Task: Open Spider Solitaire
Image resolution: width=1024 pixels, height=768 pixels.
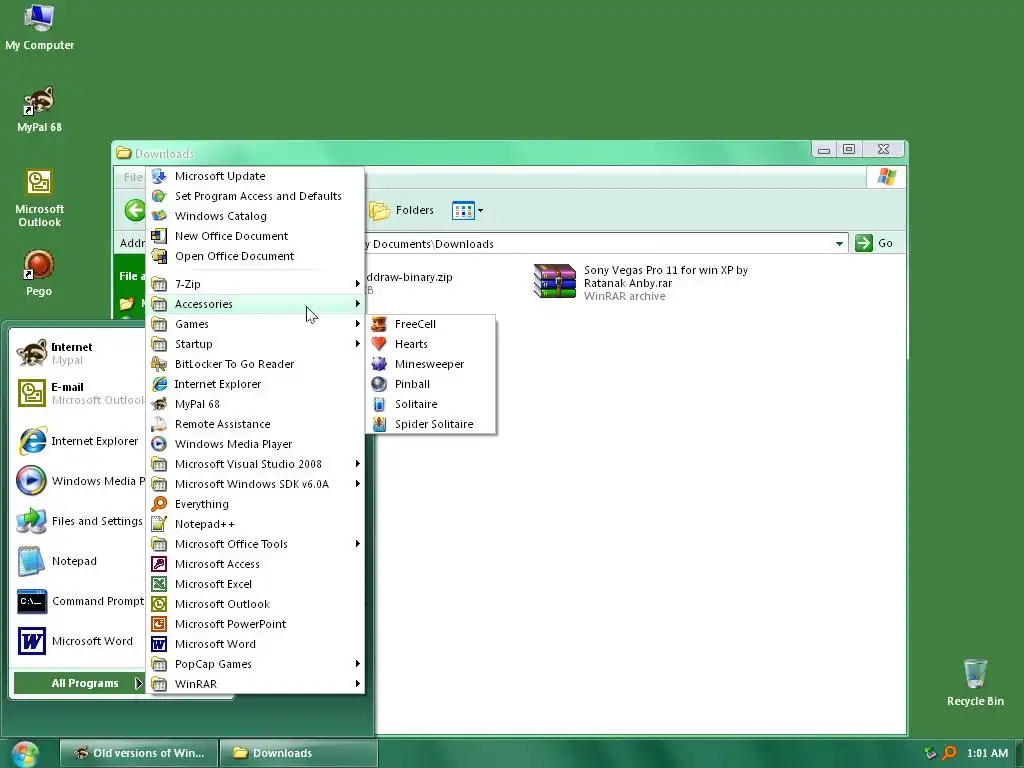Action: pyautogui.click(x=432, y=424)
